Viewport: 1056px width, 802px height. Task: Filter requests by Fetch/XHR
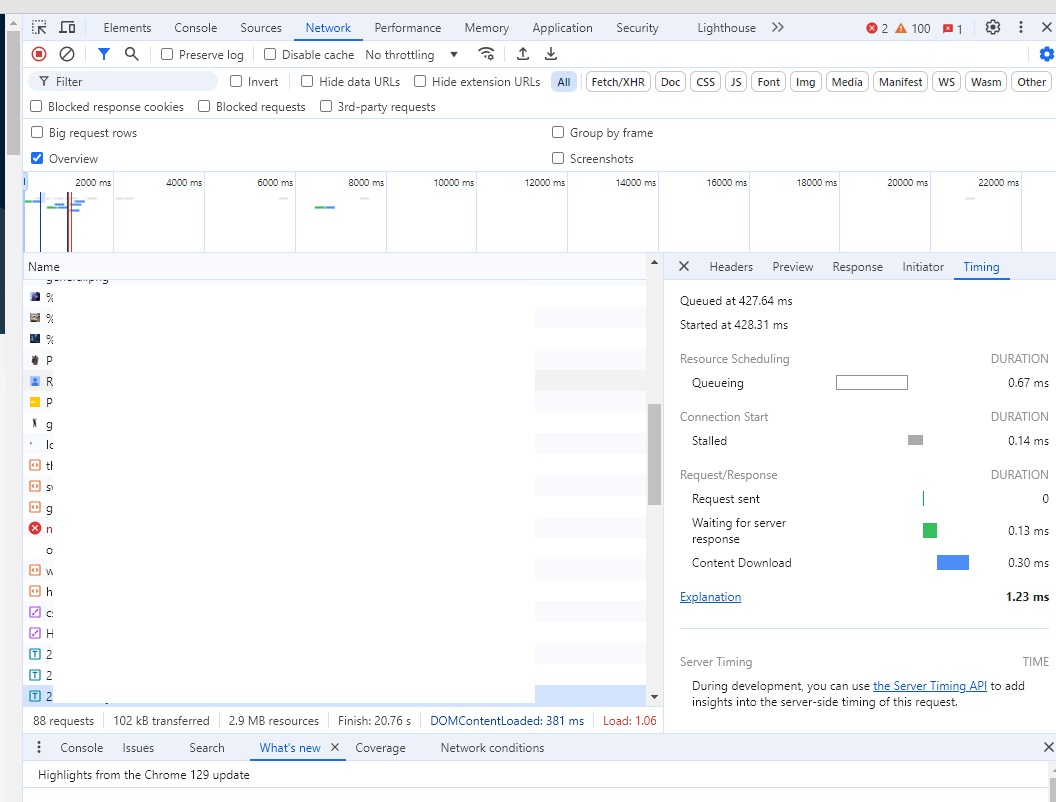pos(618,81)
